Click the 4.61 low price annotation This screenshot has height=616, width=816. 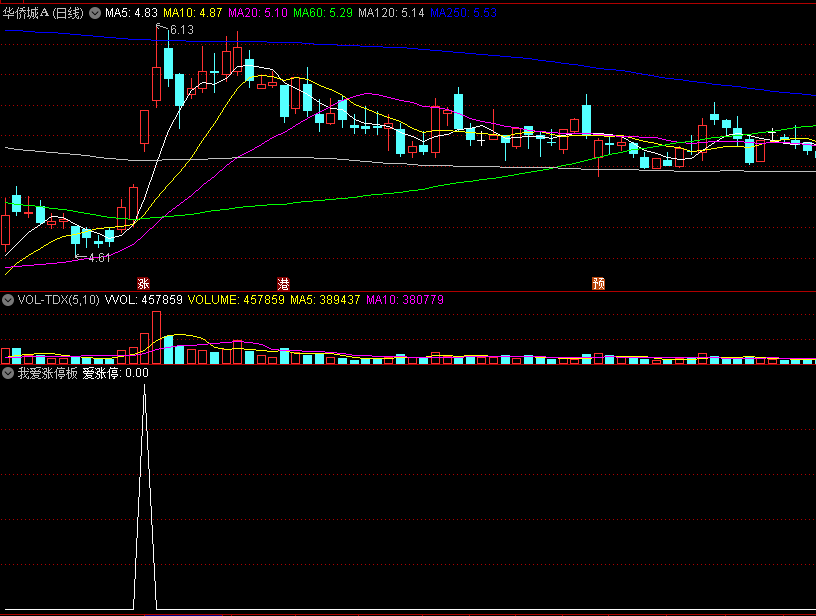click(99, 258)
